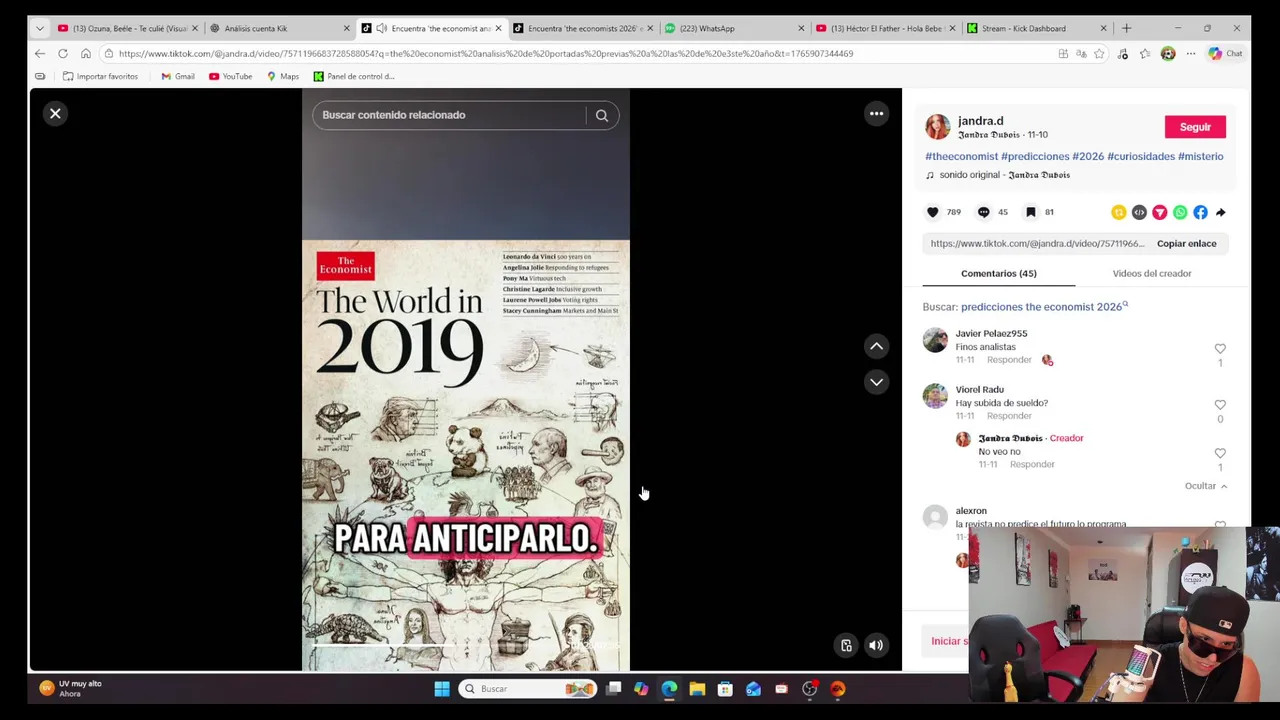Open Gmail bookmark
This screenshot has width=1280, height=720.
click(178, 76)
